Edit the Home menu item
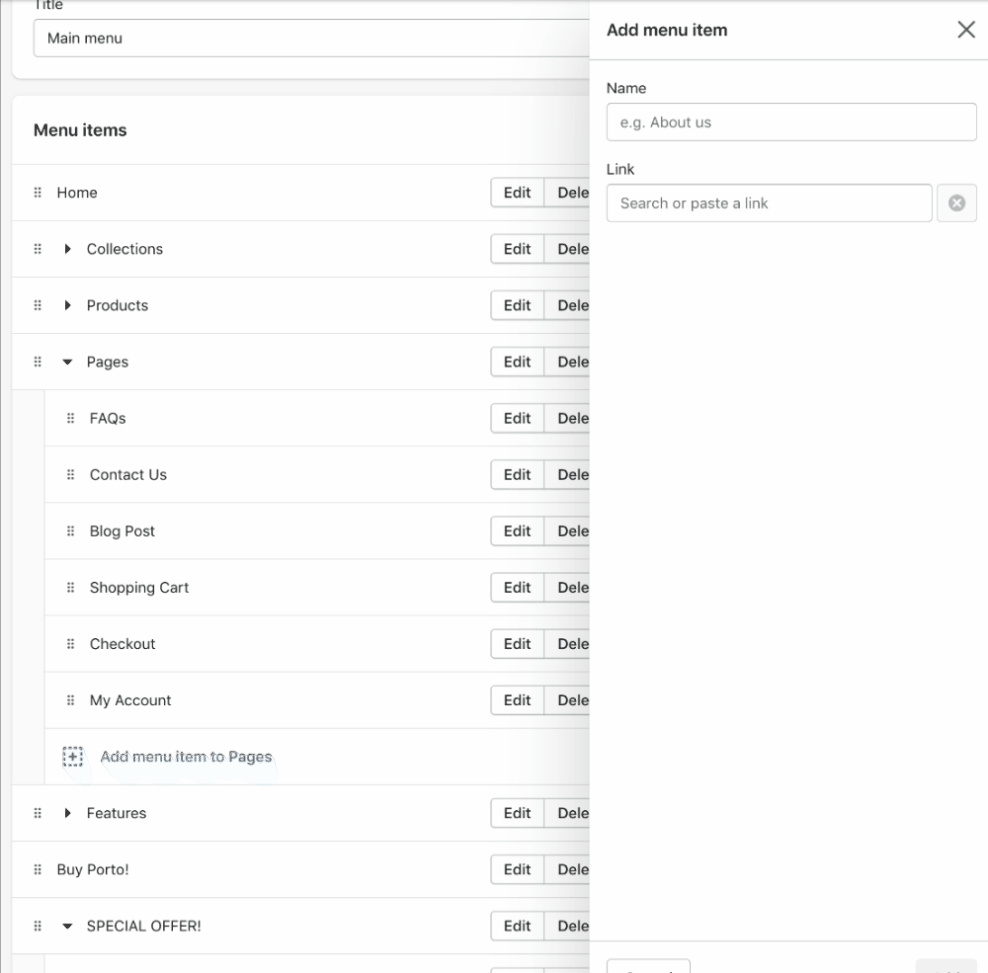Screen dimensions: 988x973 [517, 193]
